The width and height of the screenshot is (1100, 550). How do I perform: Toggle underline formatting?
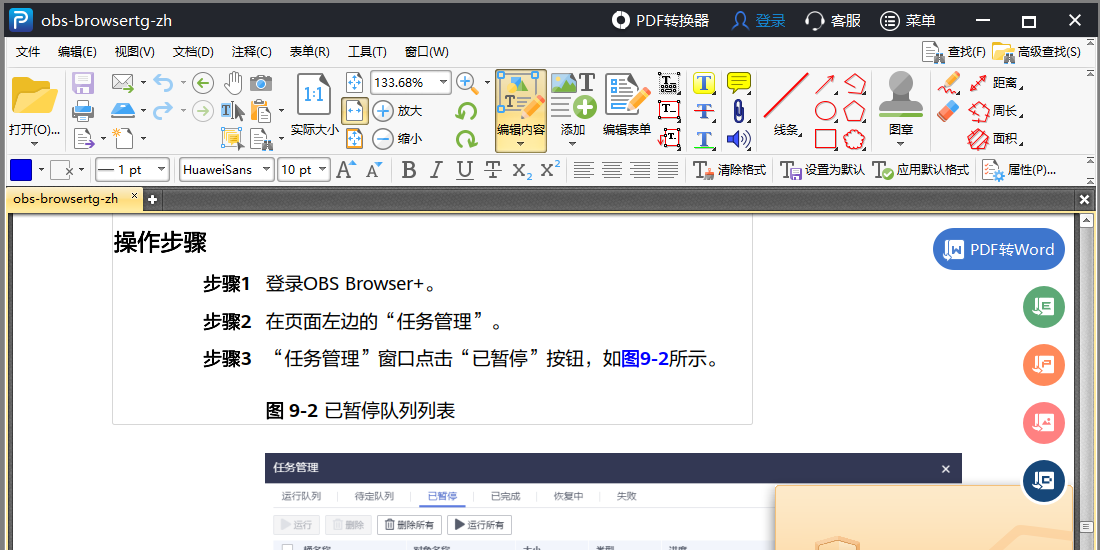click(x=464, y=170)
